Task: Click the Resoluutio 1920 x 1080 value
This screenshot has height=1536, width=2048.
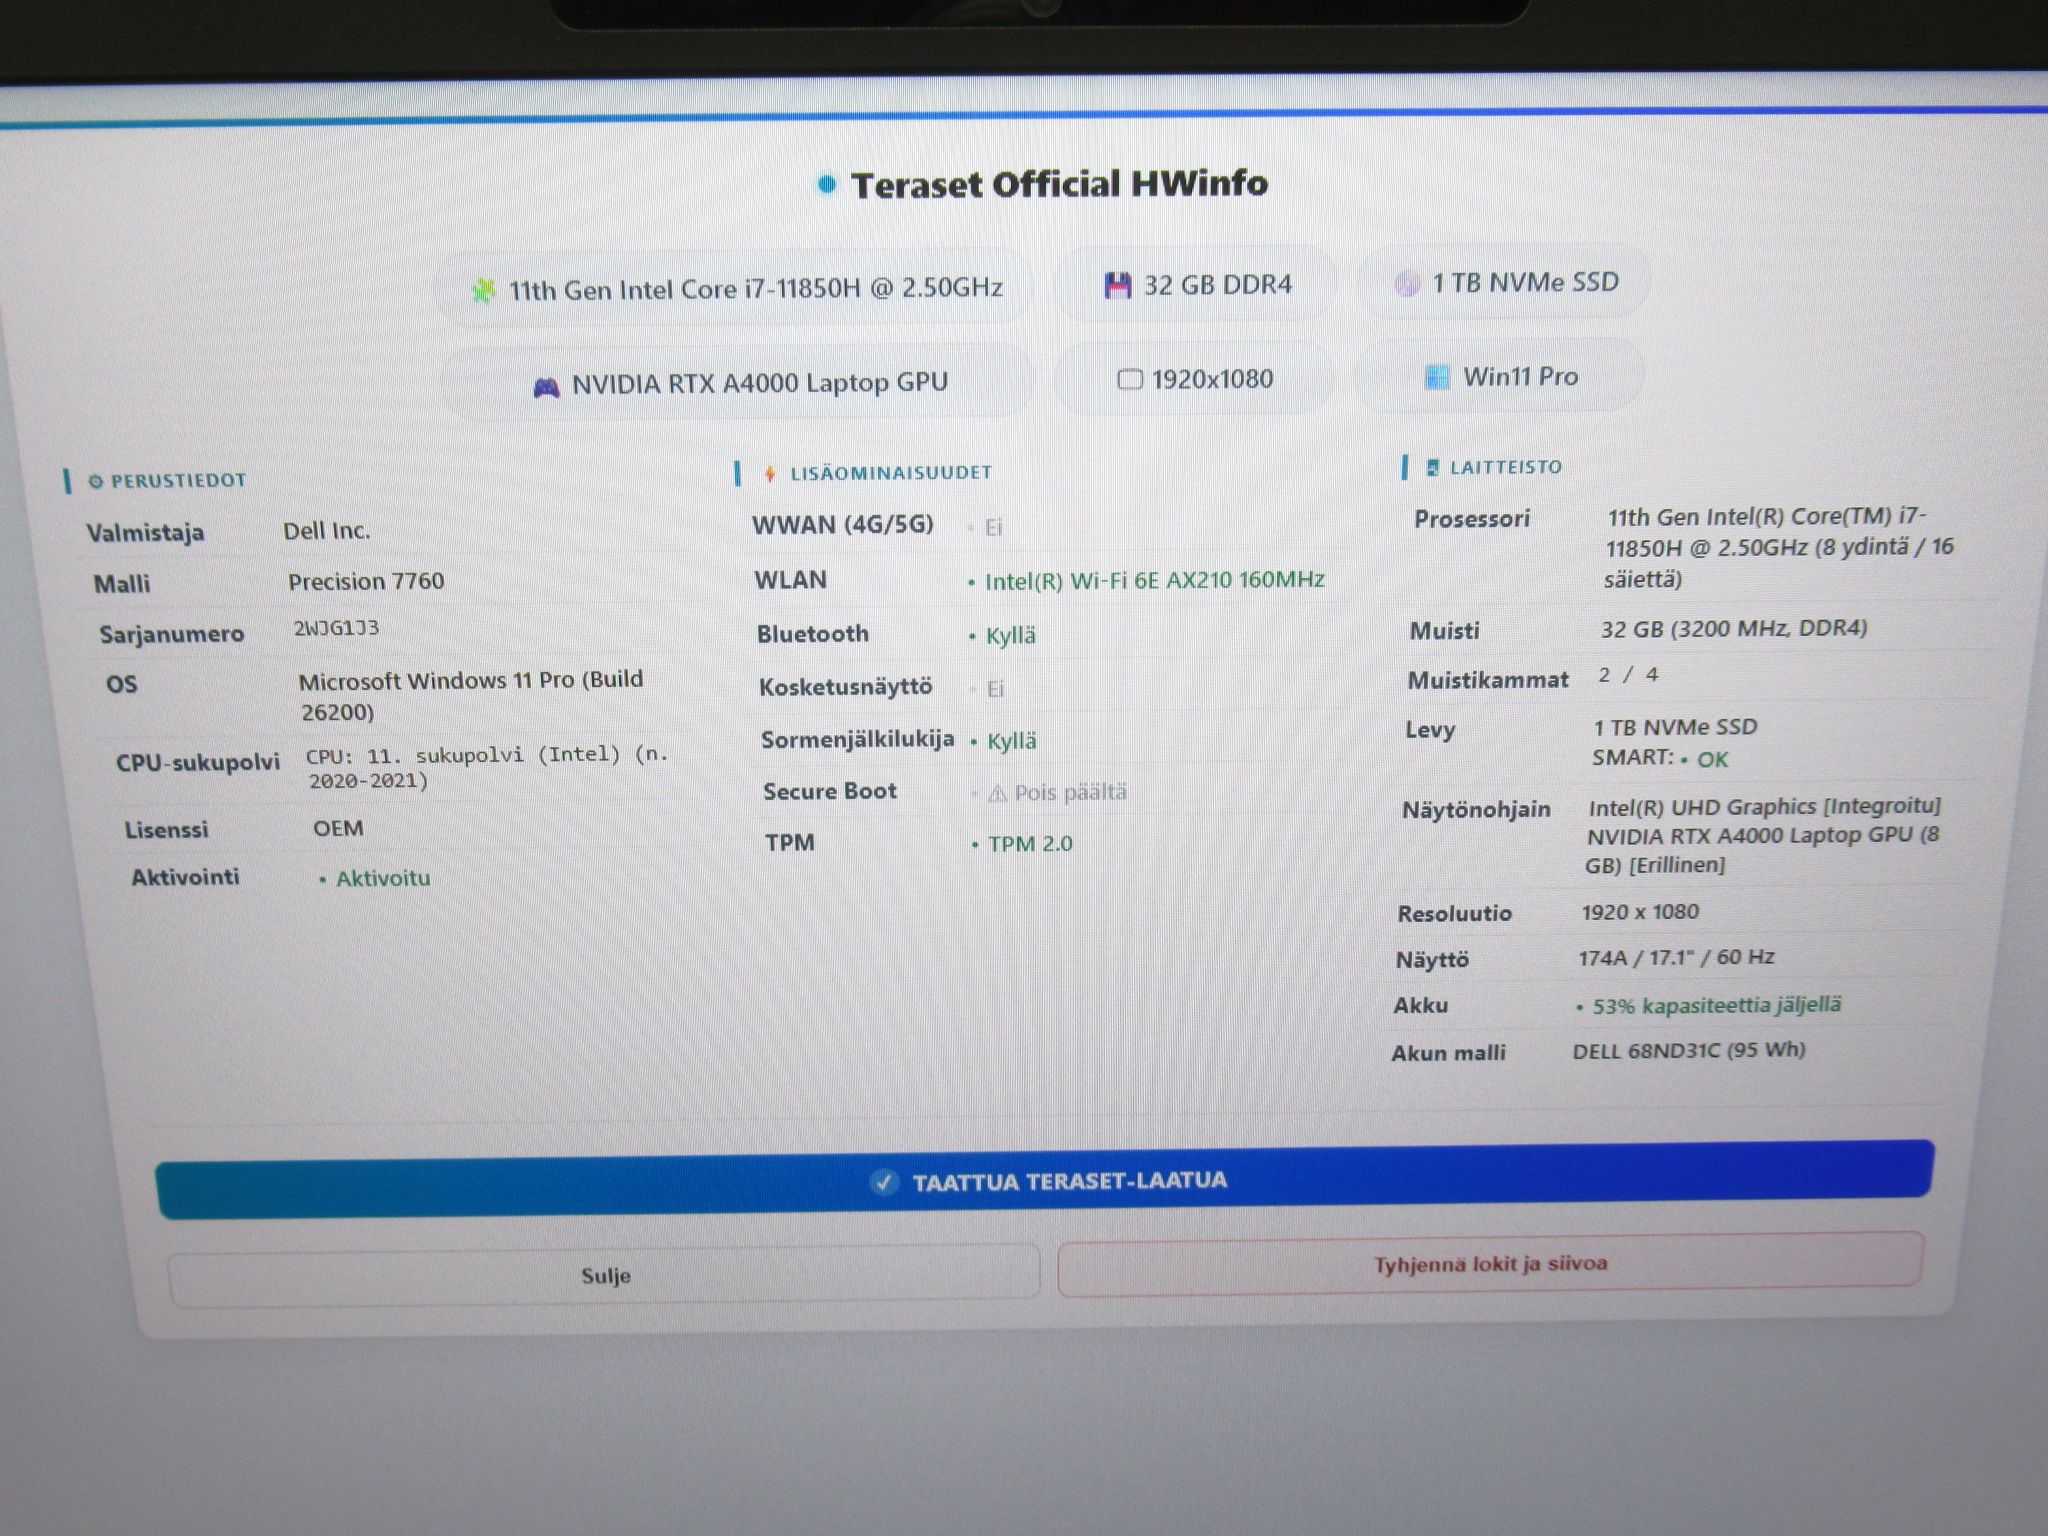Action: click(x=1640, y=912)
